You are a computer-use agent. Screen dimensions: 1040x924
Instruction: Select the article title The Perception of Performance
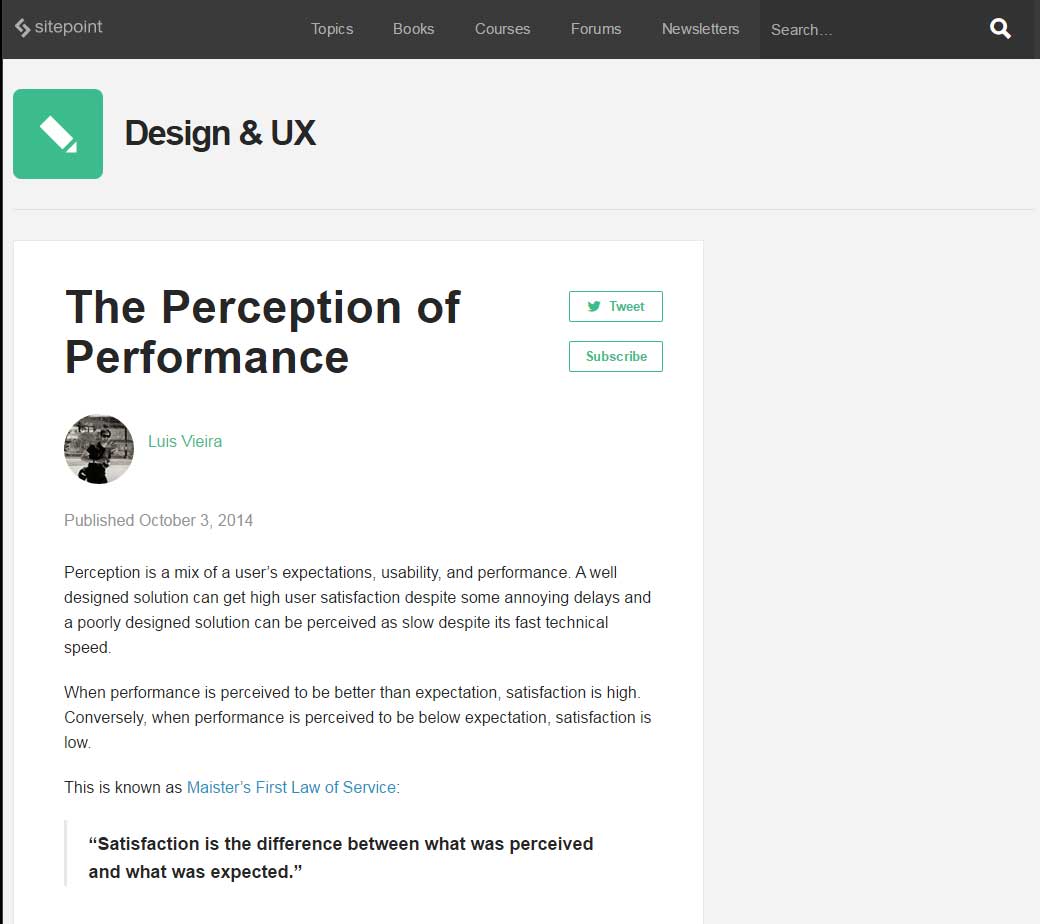[262, 332]
